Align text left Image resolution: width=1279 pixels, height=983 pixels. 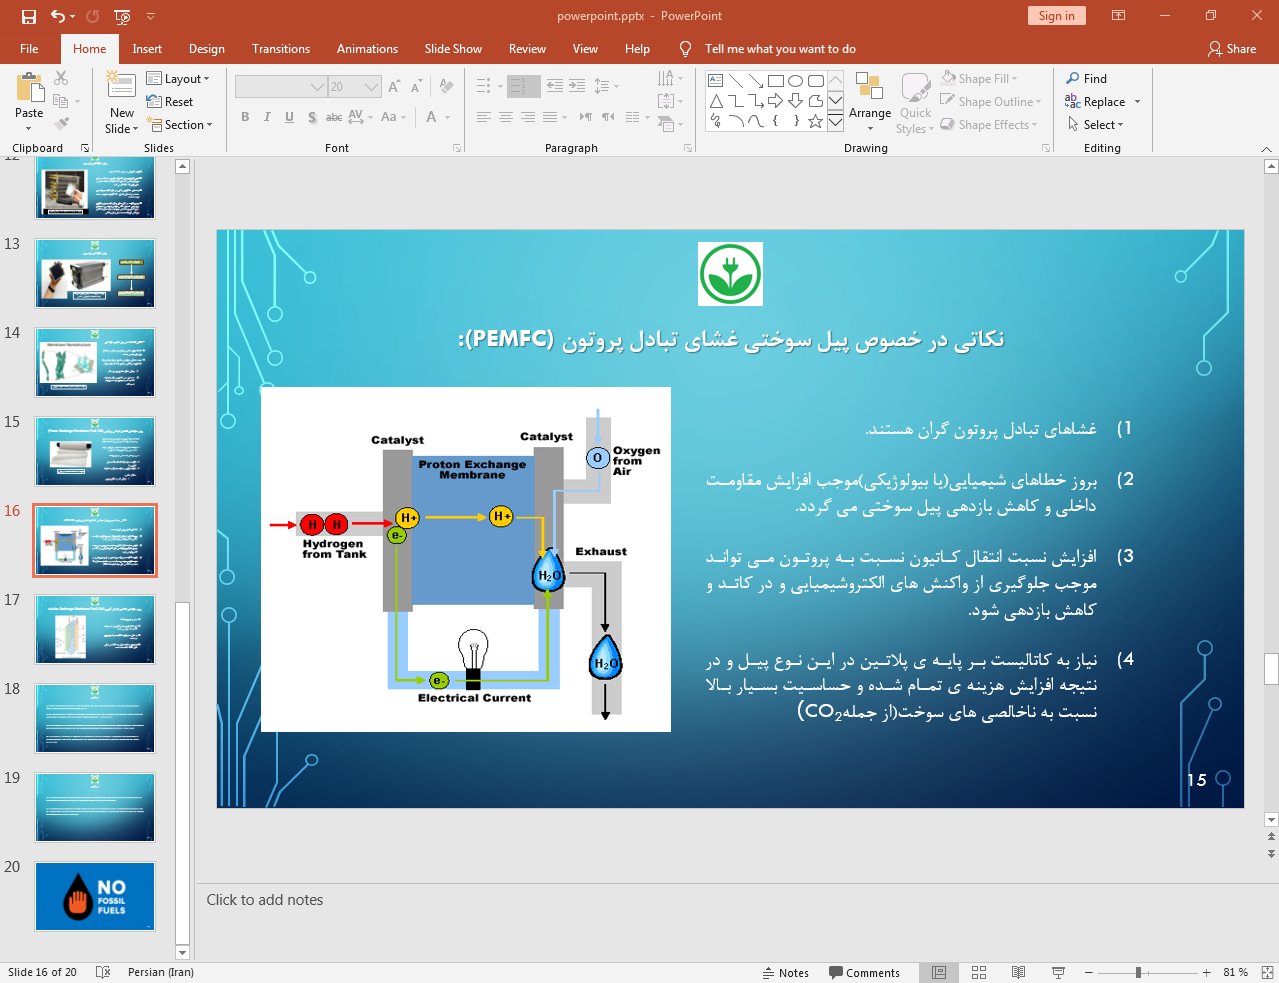coord(484,117)
